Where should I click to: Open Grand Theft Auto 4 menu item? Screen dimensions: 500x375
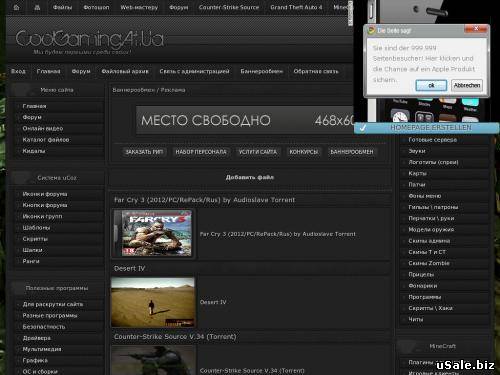click(x=296, y=7)
